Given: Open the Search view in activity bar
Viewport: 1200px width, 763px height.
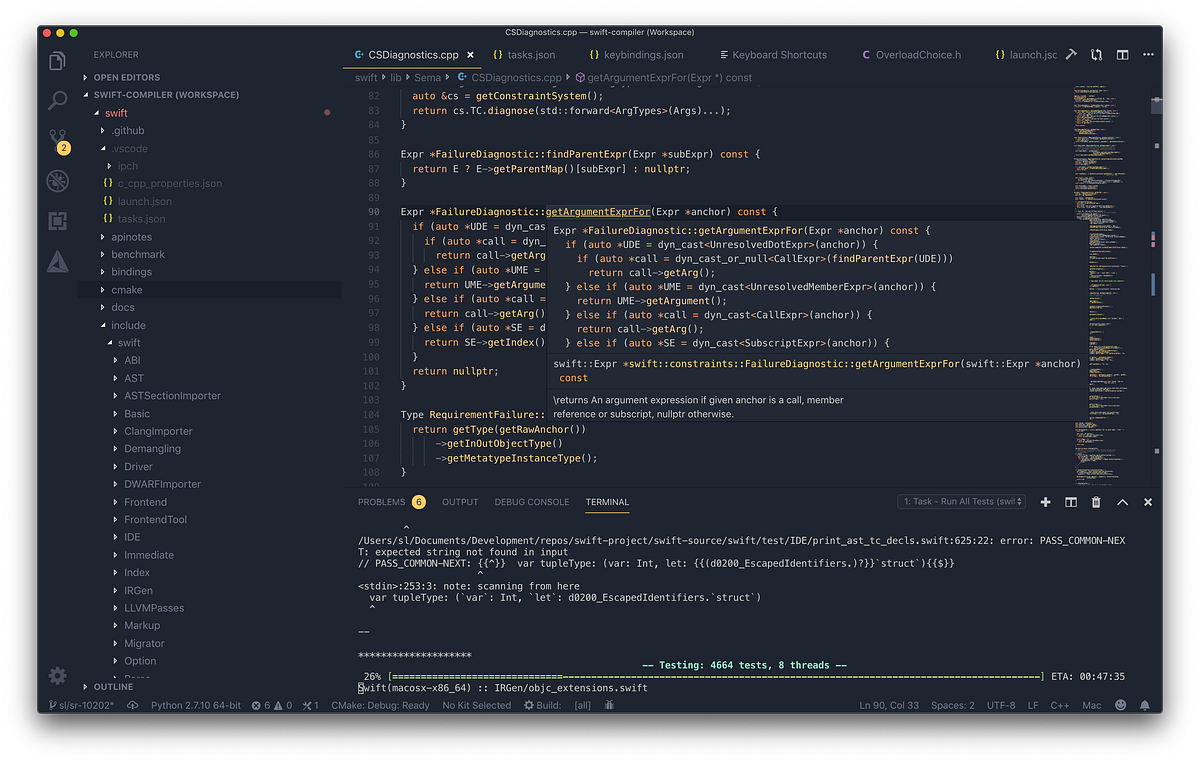Looking at the screenshot, I should tap(58, 100).
